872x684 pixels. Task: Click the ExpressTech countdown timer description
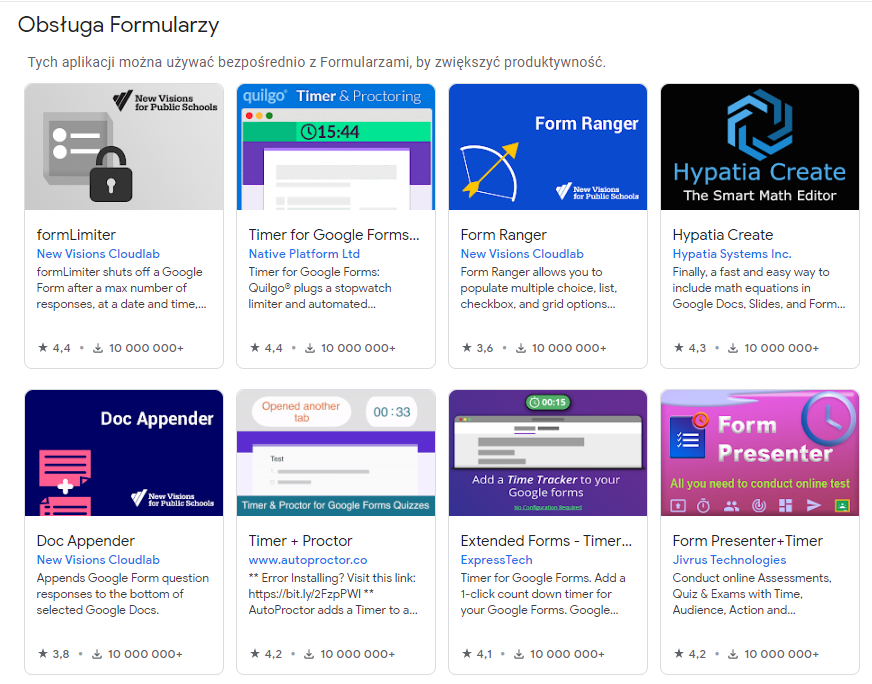543,594
